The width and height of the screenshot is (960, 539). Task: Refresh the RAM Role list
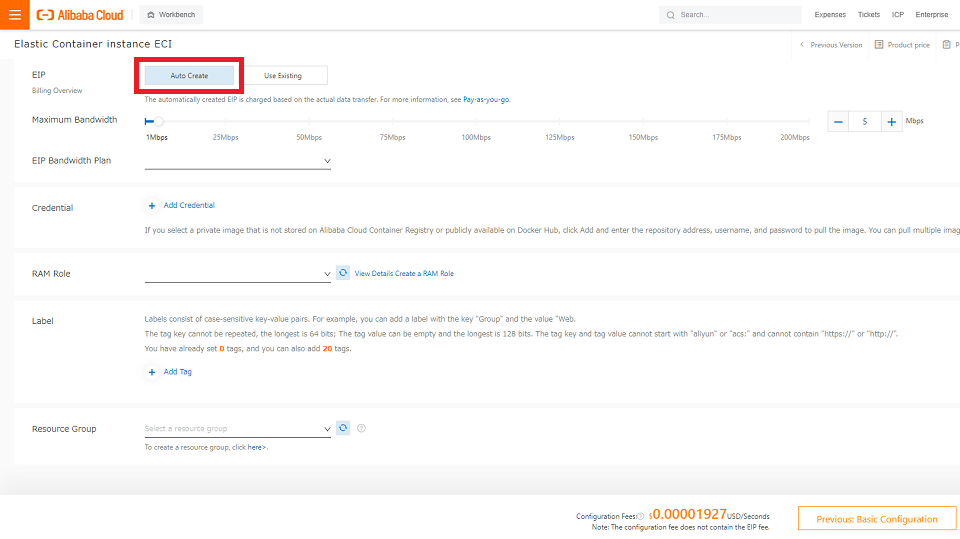(x=343, y=273)
